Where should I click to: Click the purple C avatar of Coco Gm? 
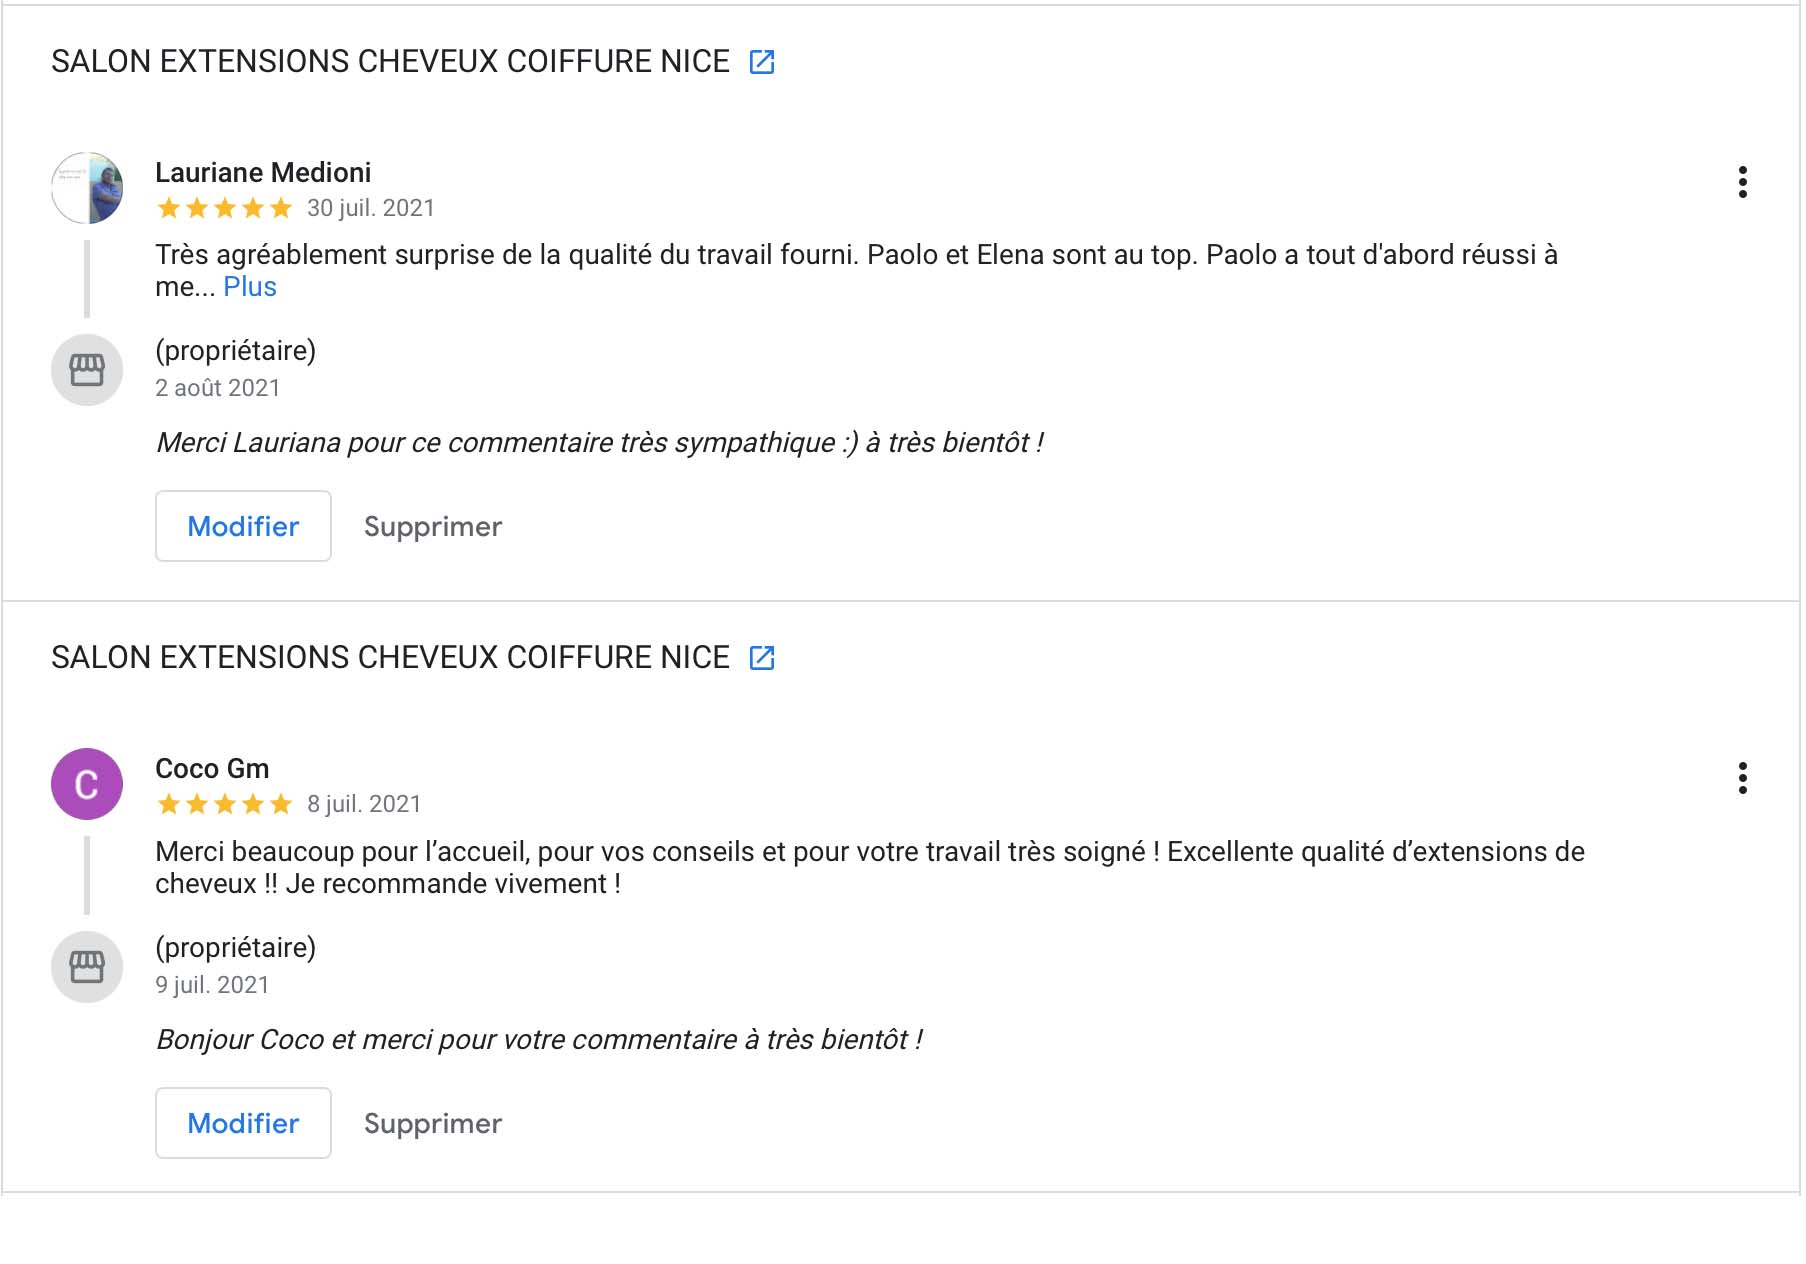coord(87,784)
